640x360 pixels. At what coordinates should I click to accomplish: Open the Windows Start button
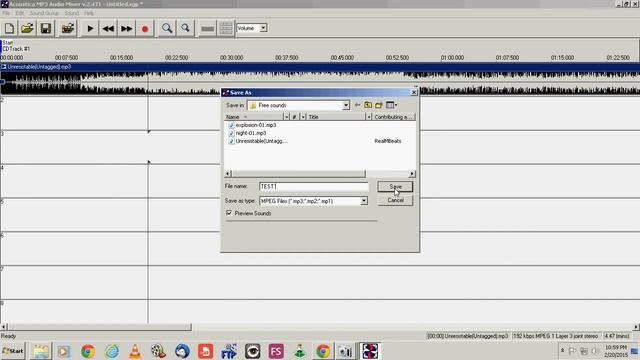coord(13,351)
